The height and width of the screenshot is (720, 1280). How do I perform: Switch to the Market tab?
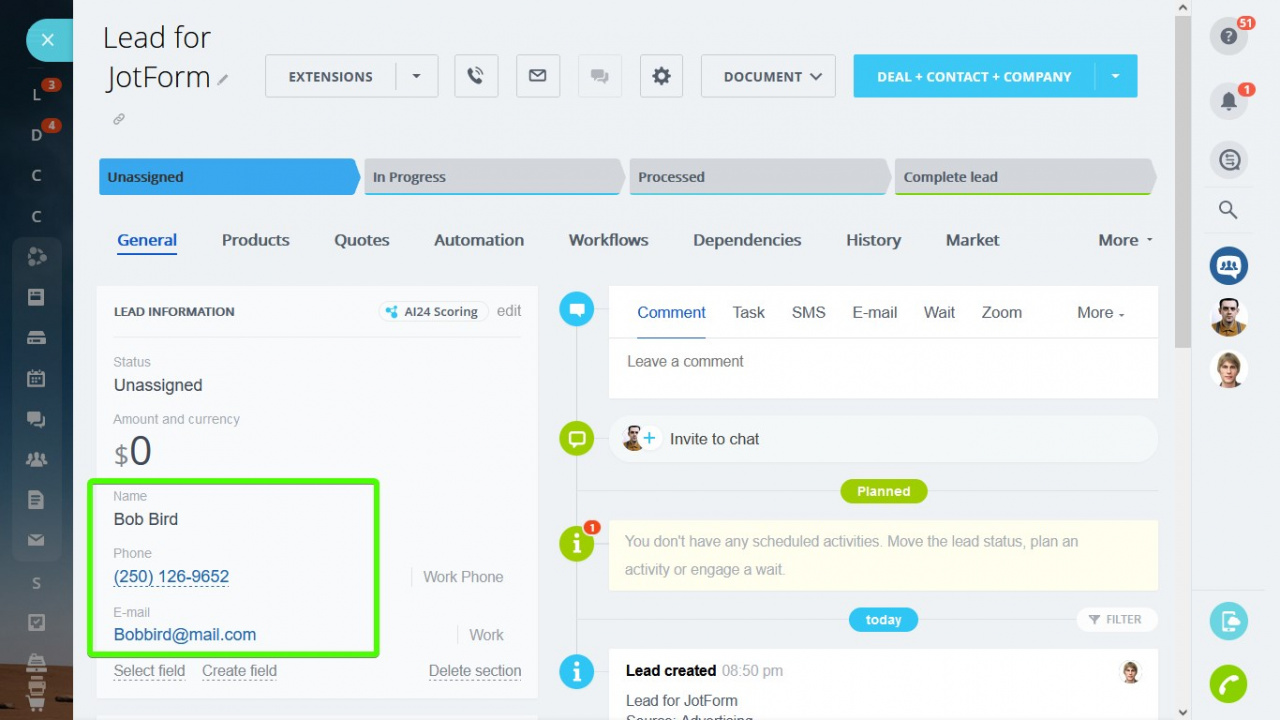(973, 240)
